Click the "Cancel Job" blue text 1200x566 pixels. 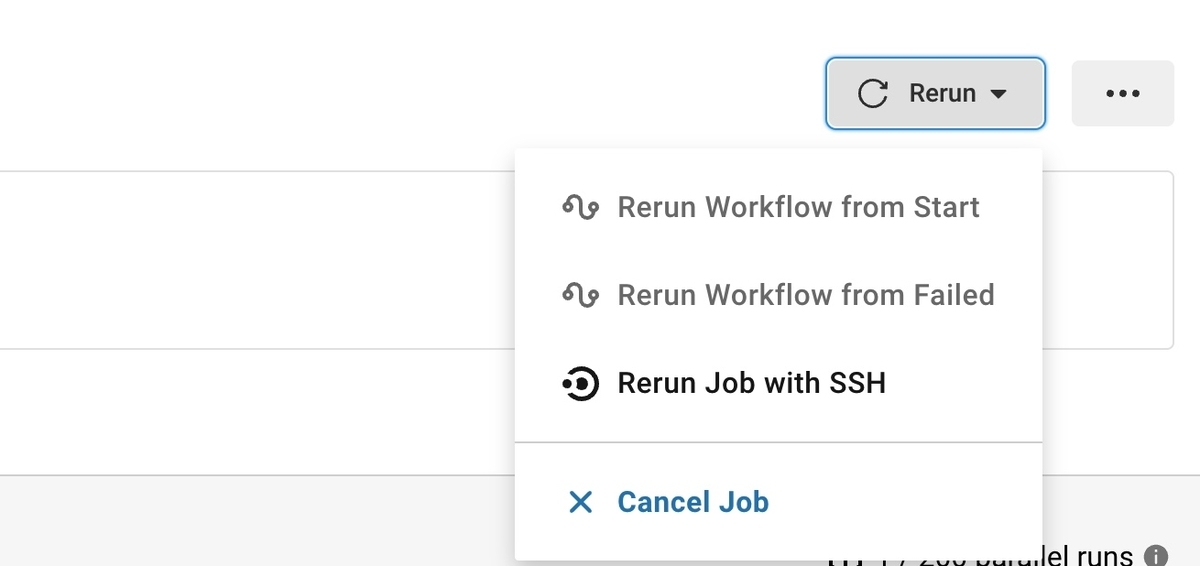[x=693, y=502]
